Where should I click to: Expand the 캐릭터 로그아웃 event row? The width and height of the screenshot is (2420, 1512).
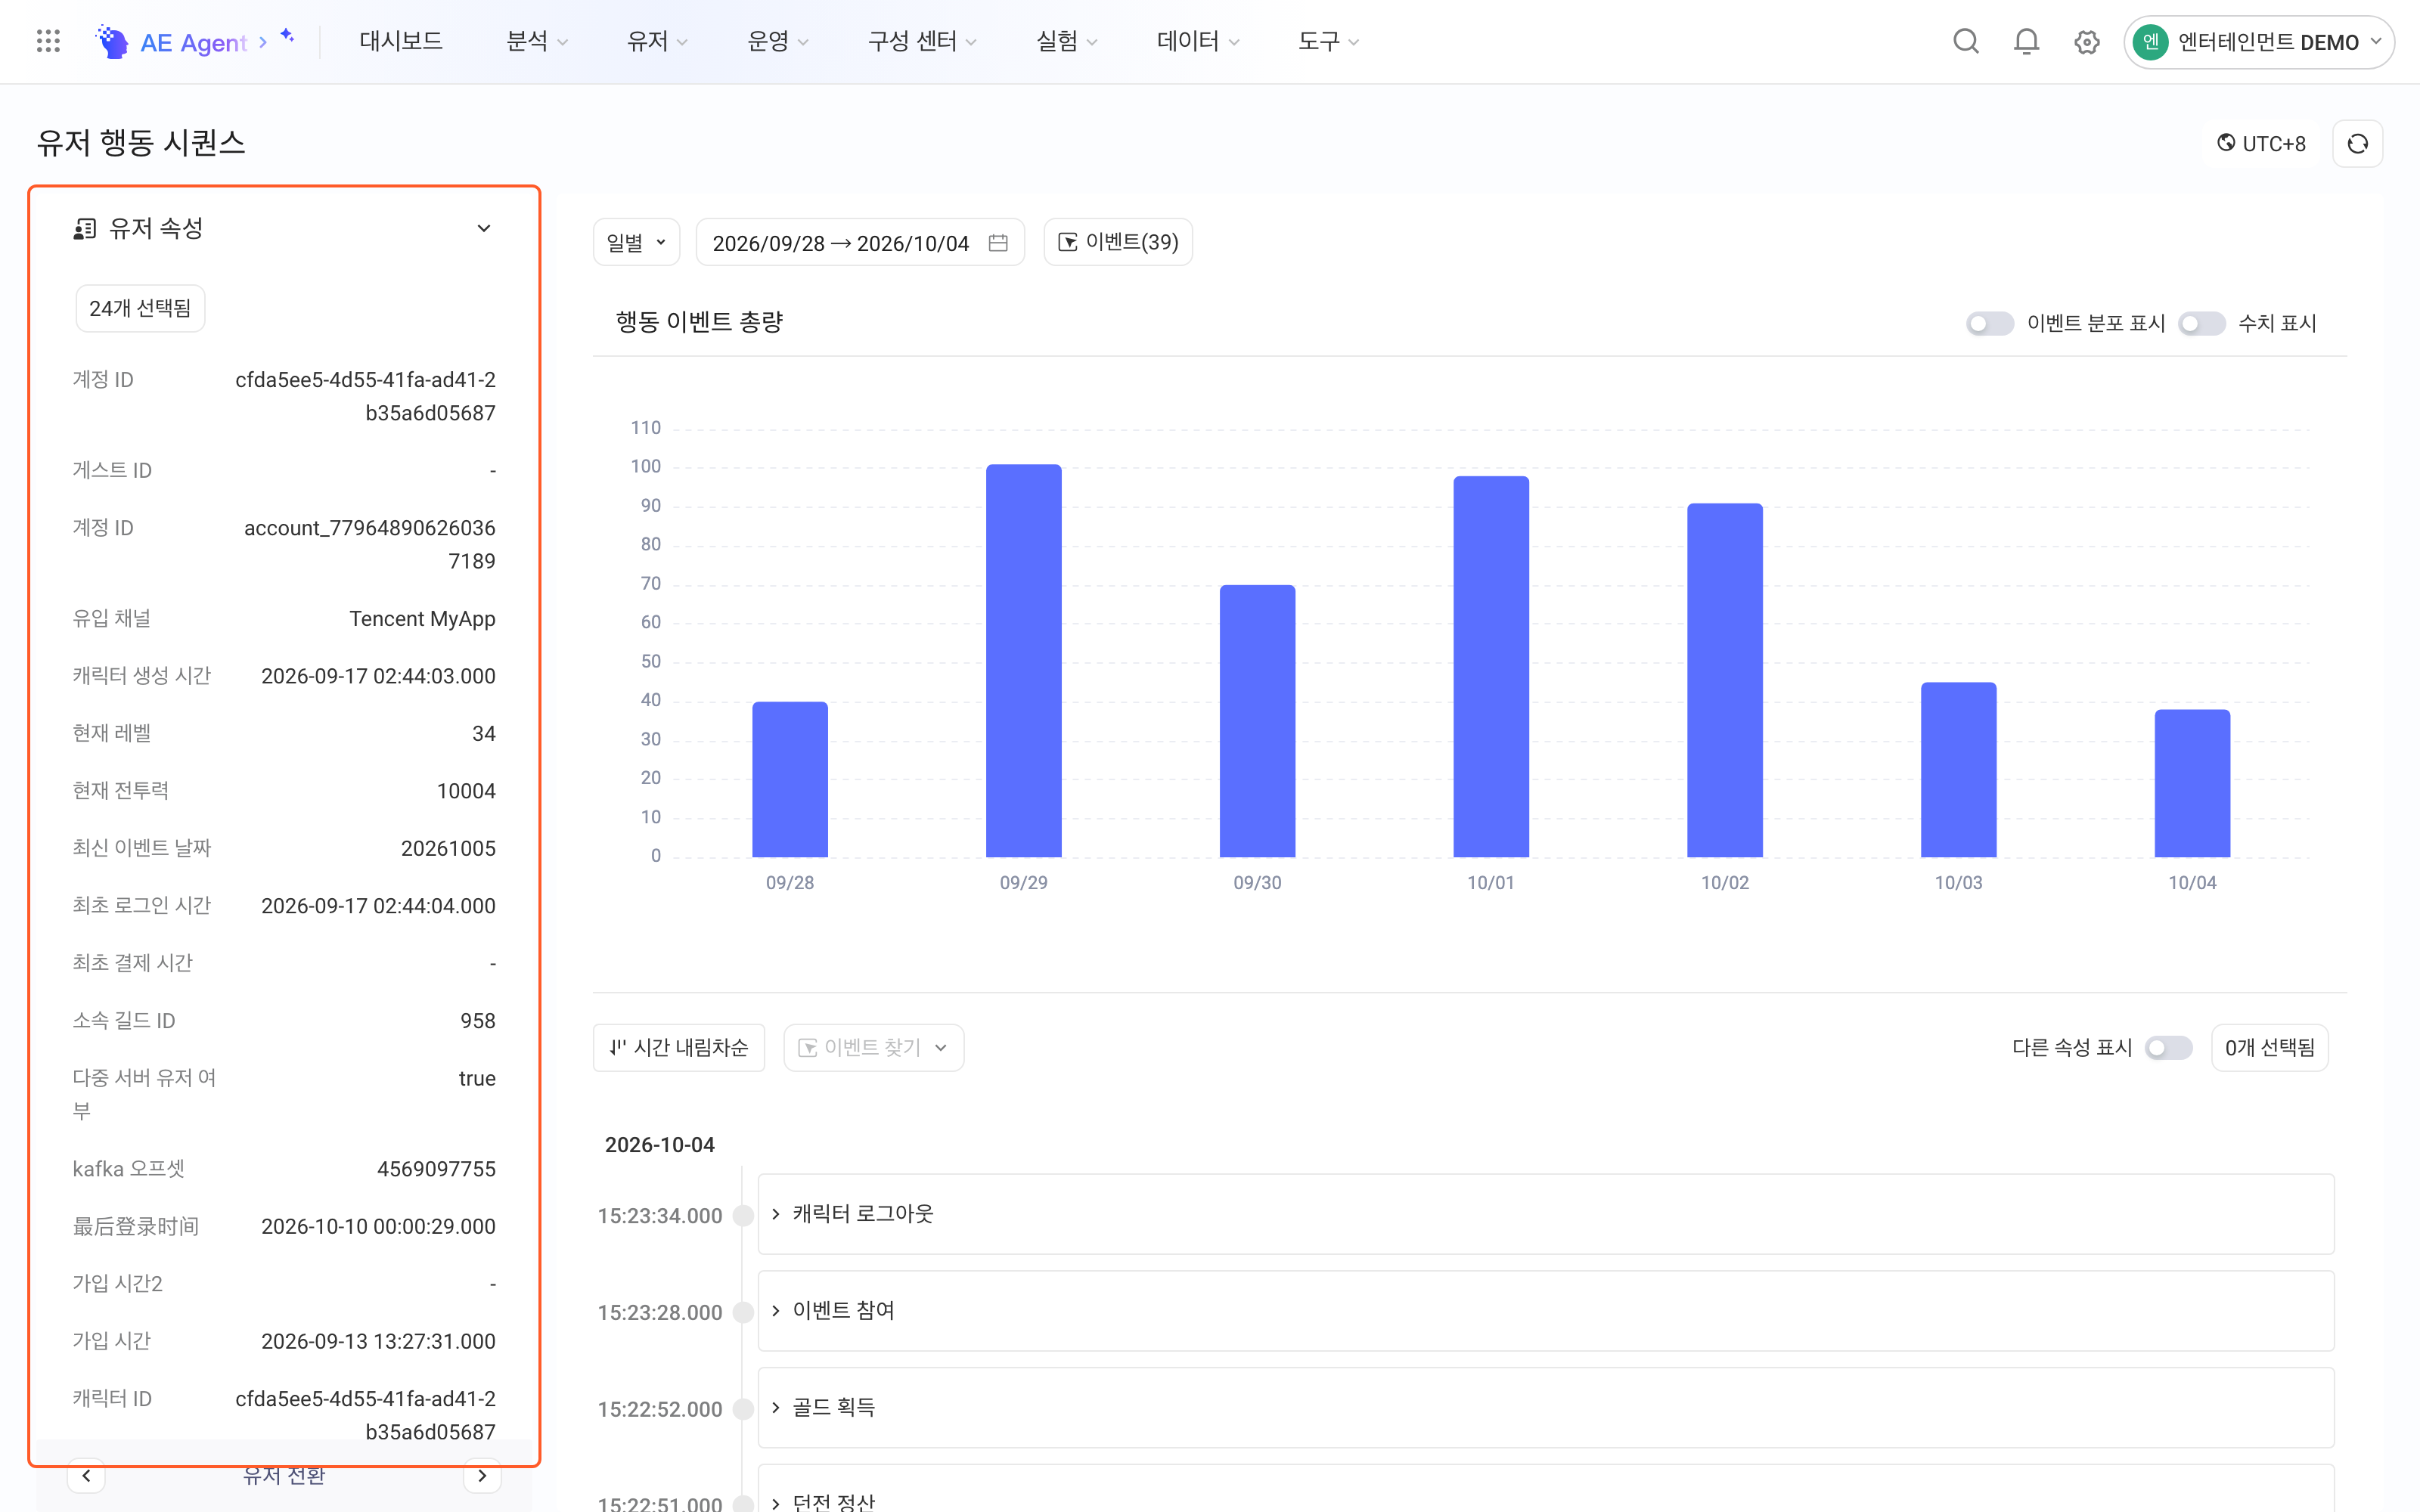1545,1214
